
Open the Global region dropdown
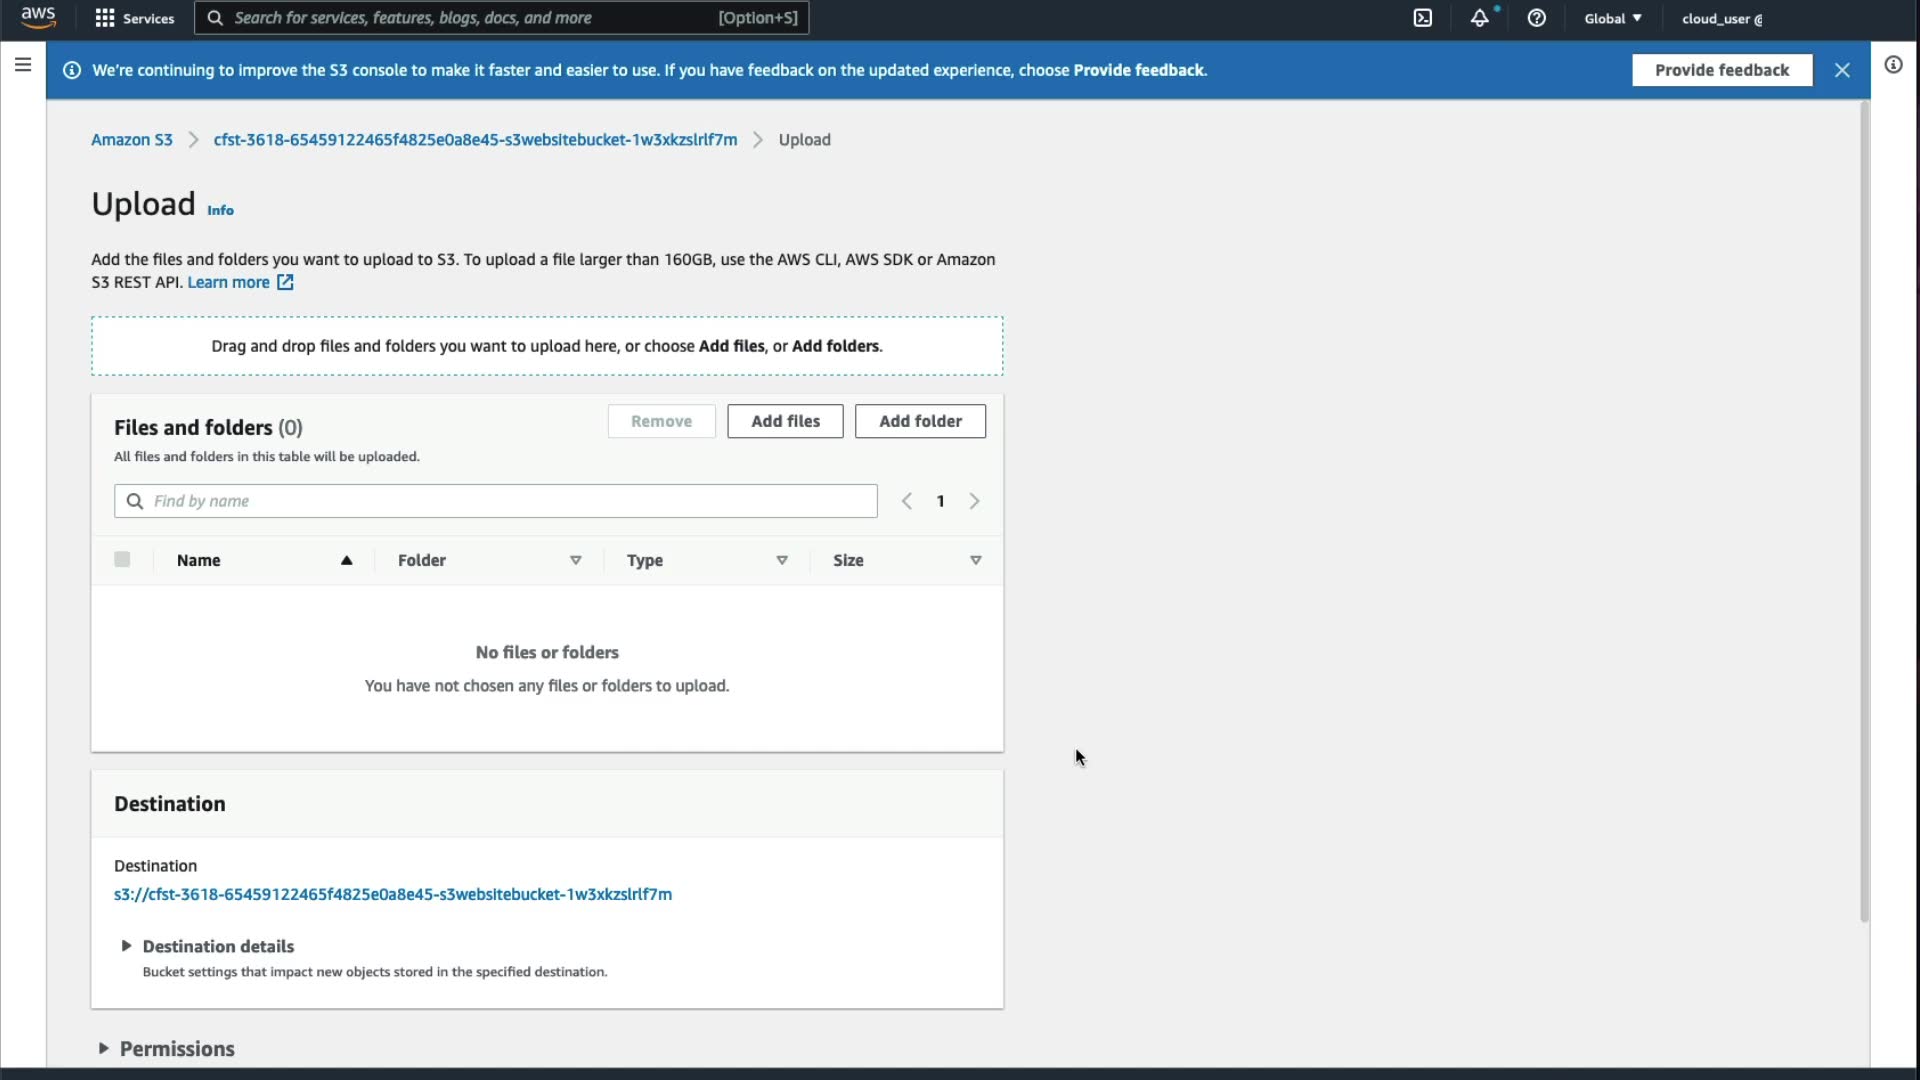(1612, 18)
